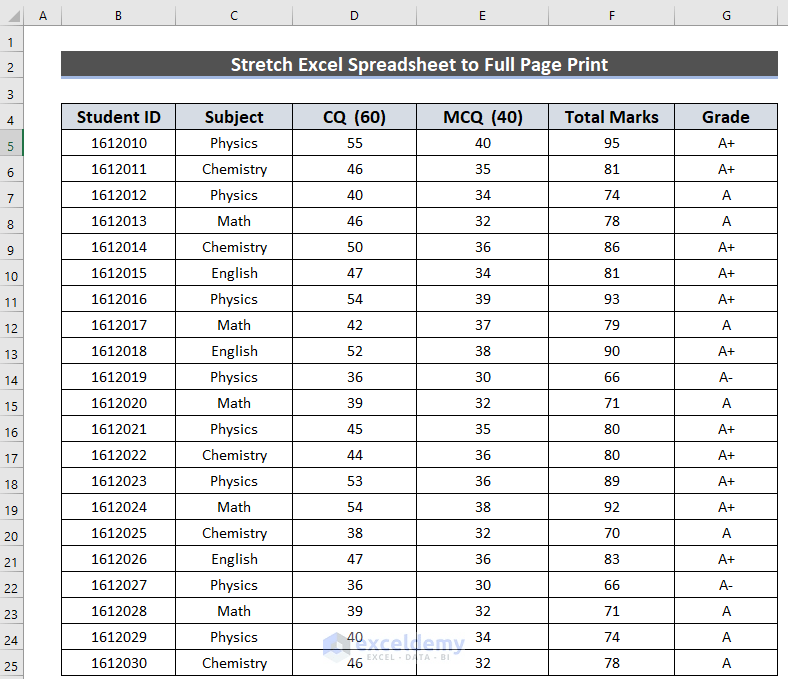788x679 pixels.
Task: Click the Grade cell for student 1612027
Action: coord(726,585)
